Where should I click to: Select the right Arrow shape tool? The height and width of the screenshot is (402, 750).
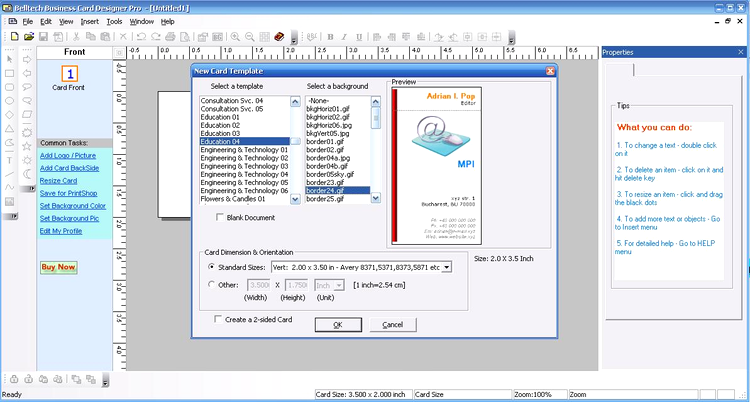pos(27,59)
